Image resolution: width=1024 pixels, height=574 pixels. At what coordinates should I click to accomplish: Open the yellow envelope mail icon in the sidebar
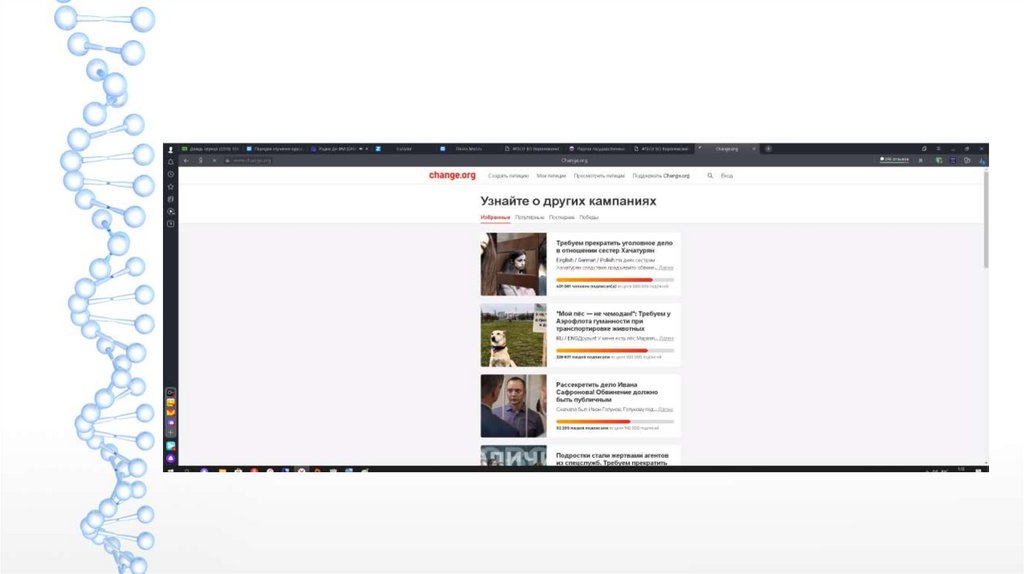point(170,412)
